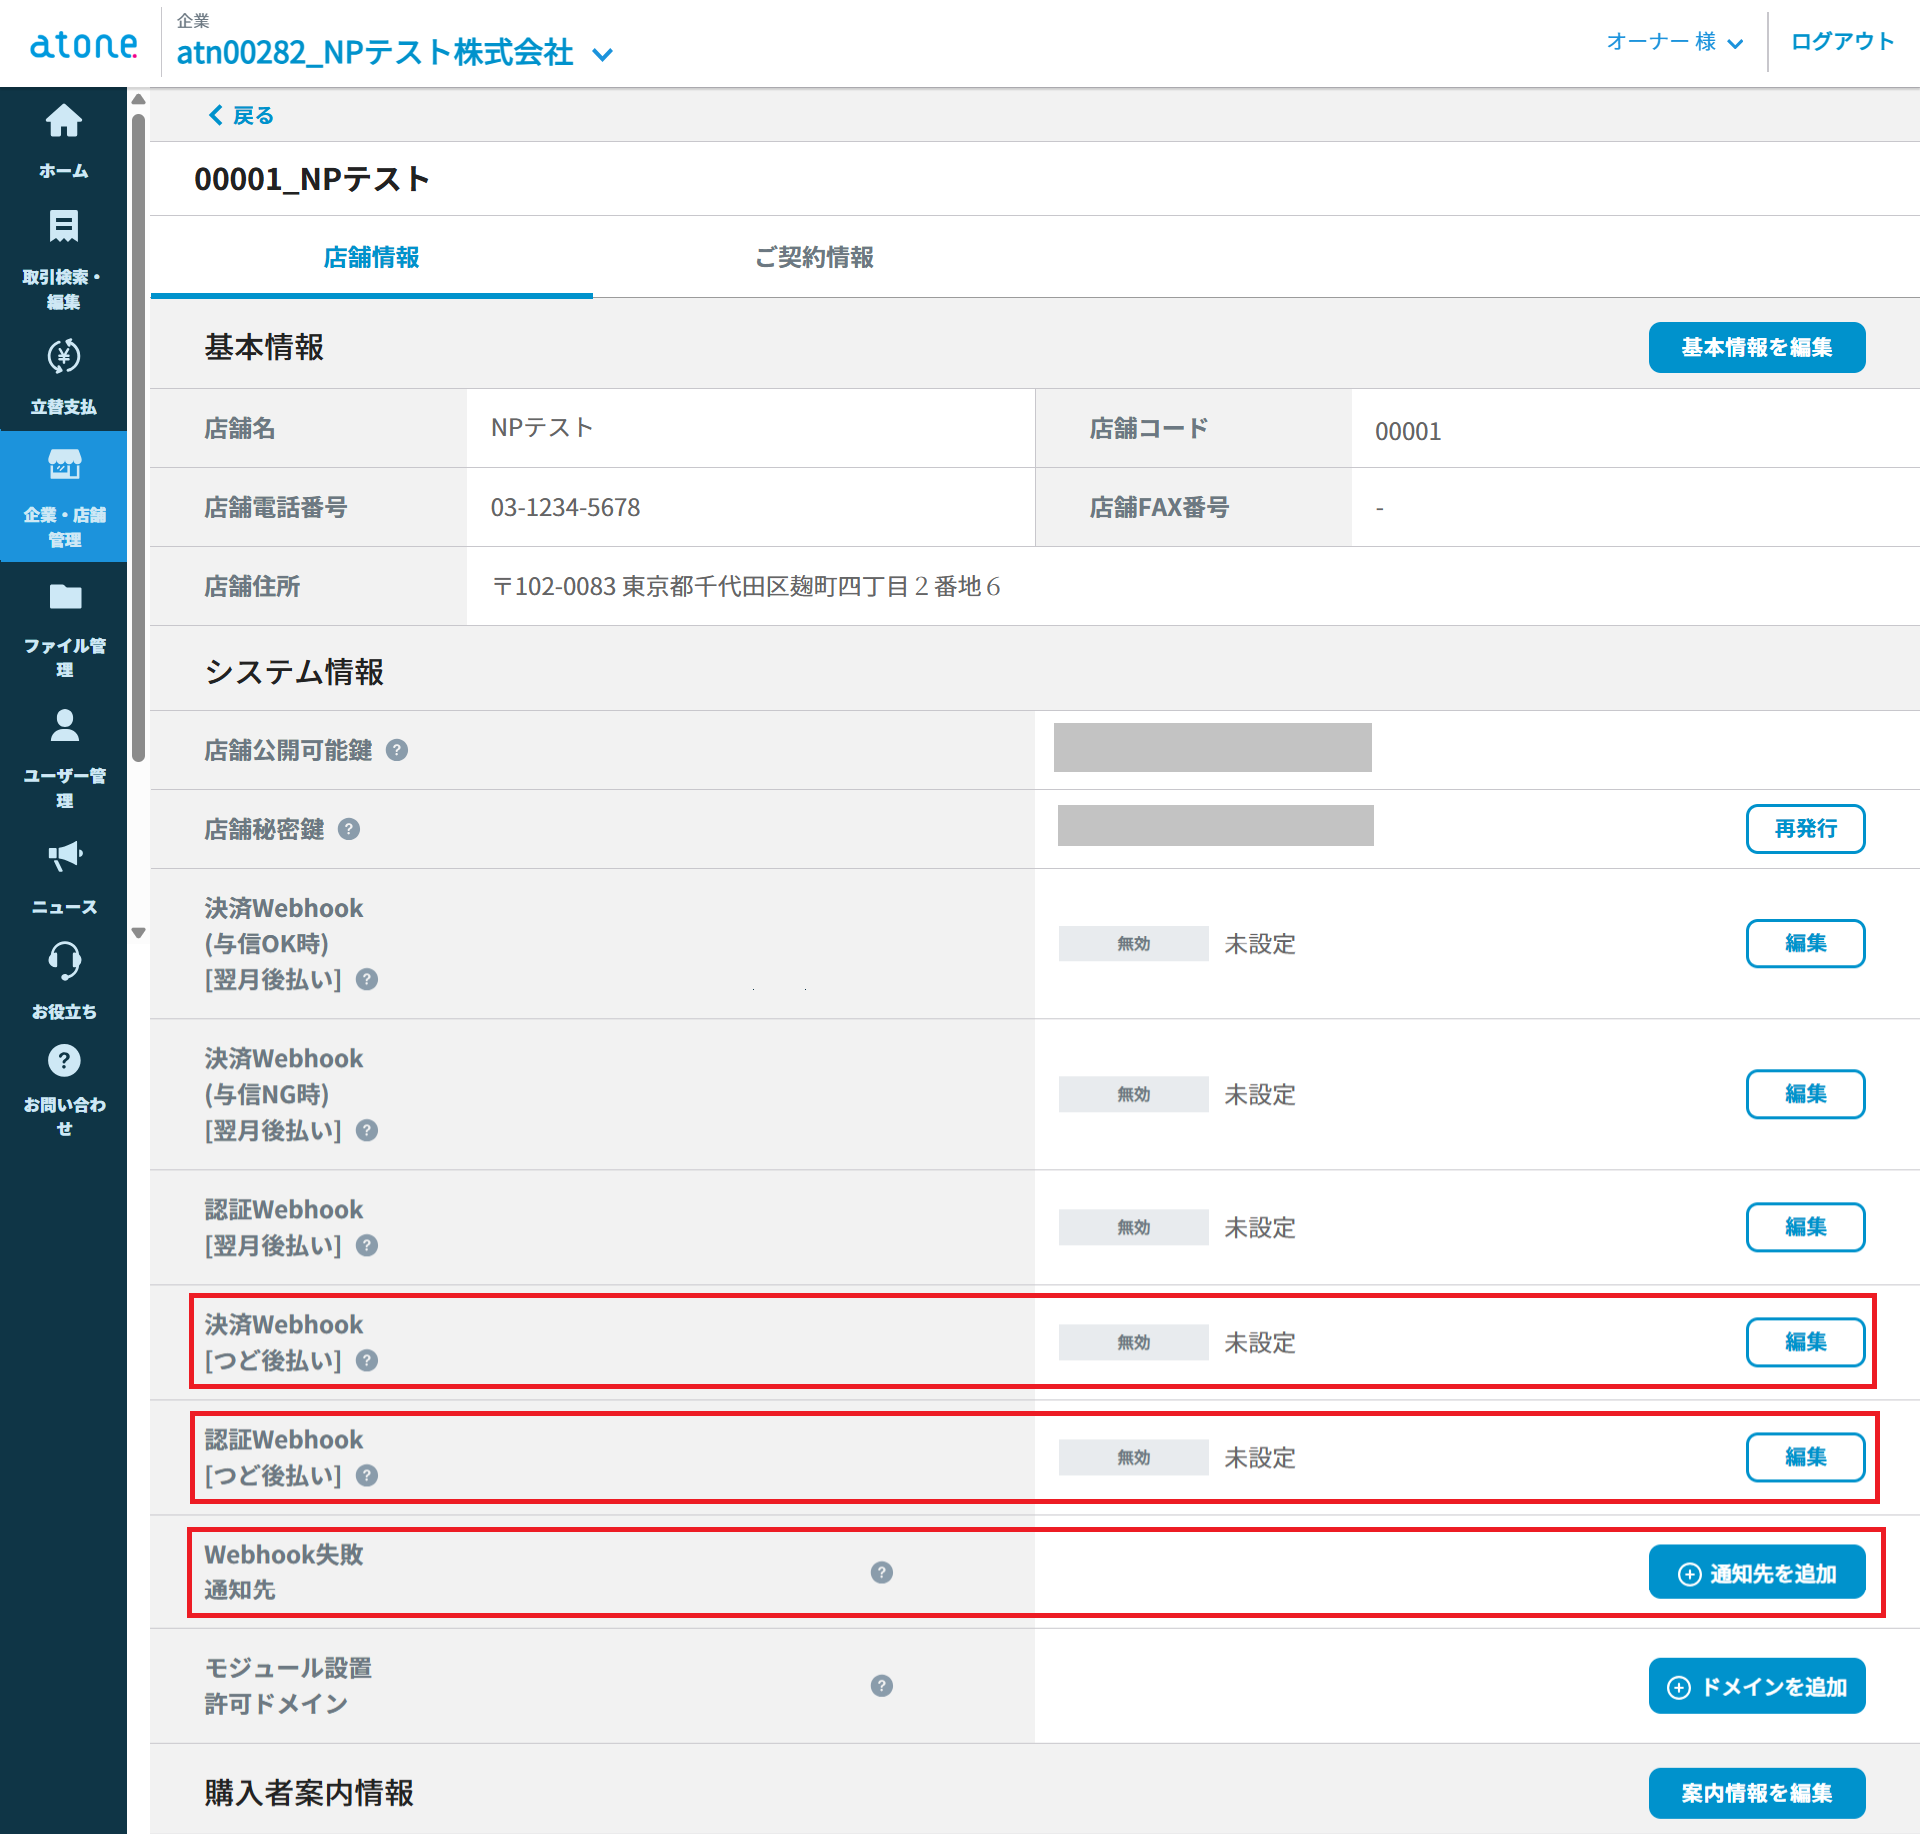The width and height of the screenshot is (1920, 1834).
Task: Toggle 無効 status for 決済Webhook つど後払い
Action: tap(1133, 1342)
